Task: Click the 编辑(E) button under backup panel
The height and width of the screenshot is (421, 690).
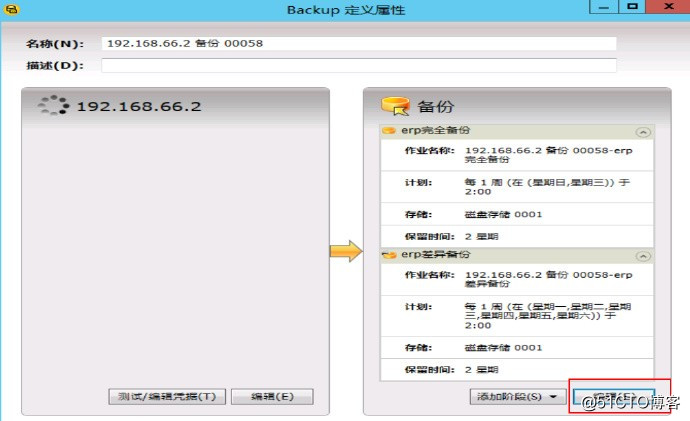Action: [615, 397]
